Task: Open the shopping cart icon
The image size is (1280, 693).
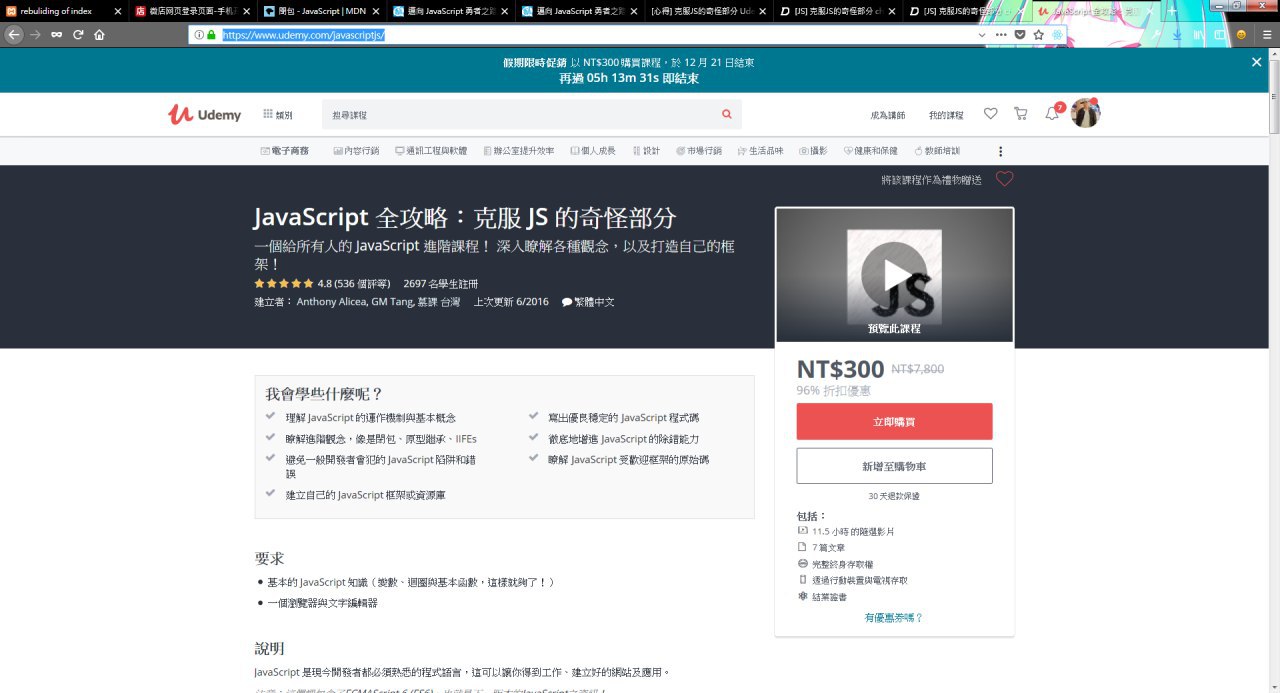Action: pos(1020,114)
